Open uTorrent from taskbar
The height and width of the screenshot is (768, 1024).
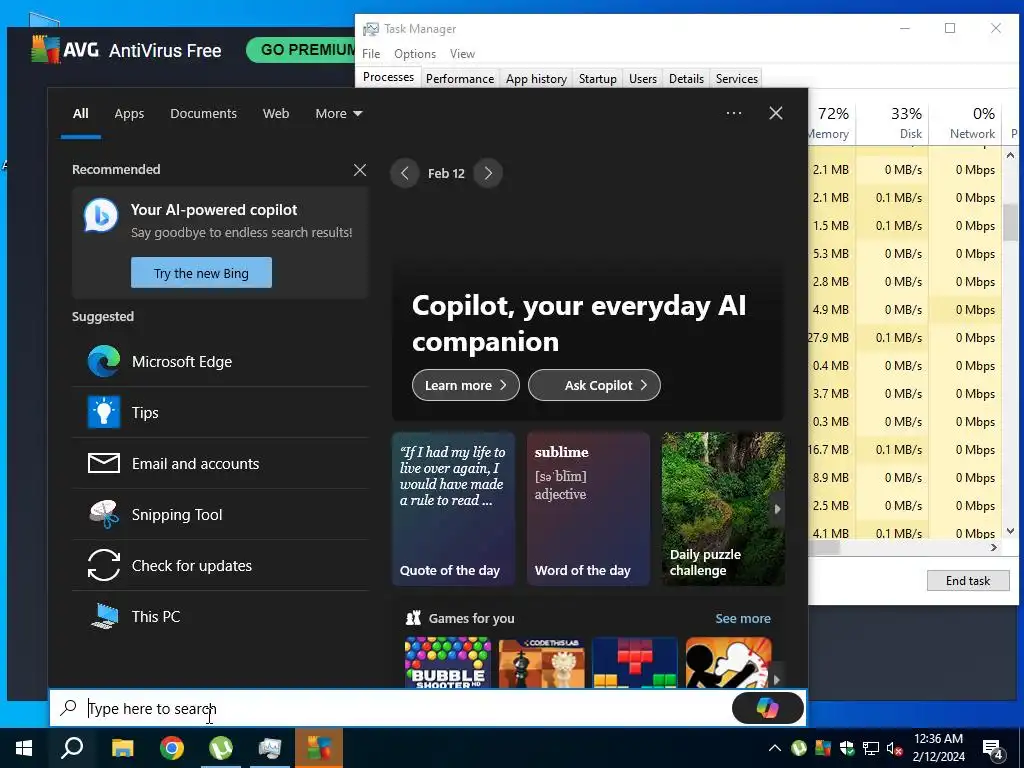point(221,748)
